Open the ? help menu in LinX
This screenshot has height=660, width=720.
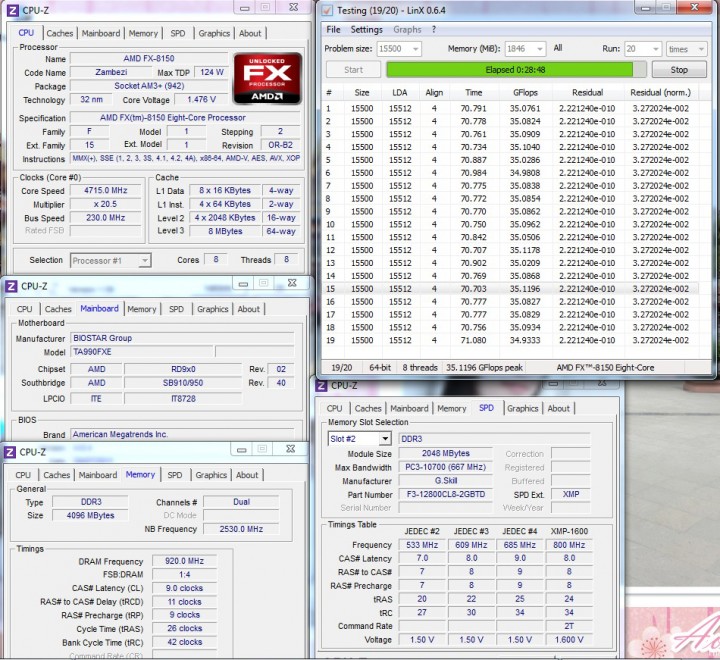tap(434, 29)
